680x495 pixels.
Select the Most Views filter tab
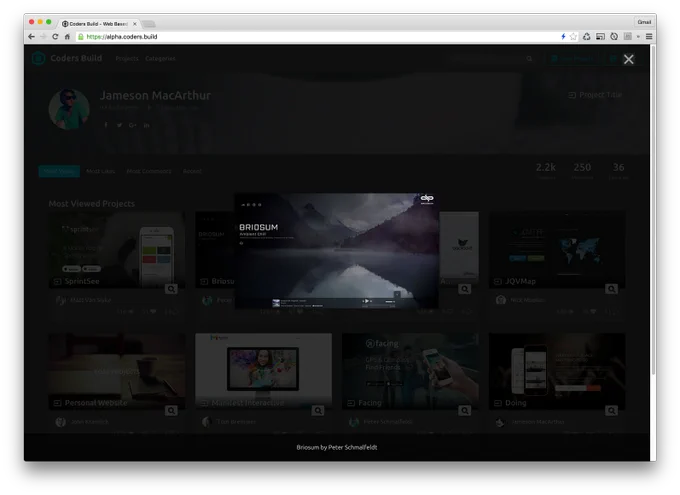(59, 171)
